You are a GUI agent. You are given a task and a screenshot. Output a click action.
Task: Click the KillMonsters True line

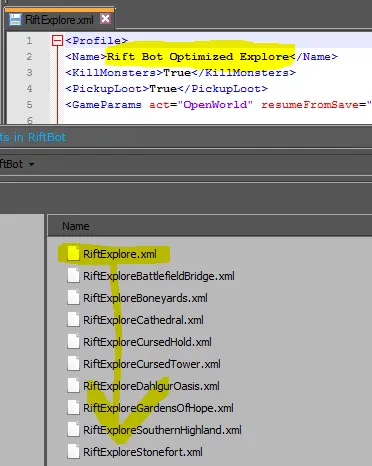coord(180,73)
